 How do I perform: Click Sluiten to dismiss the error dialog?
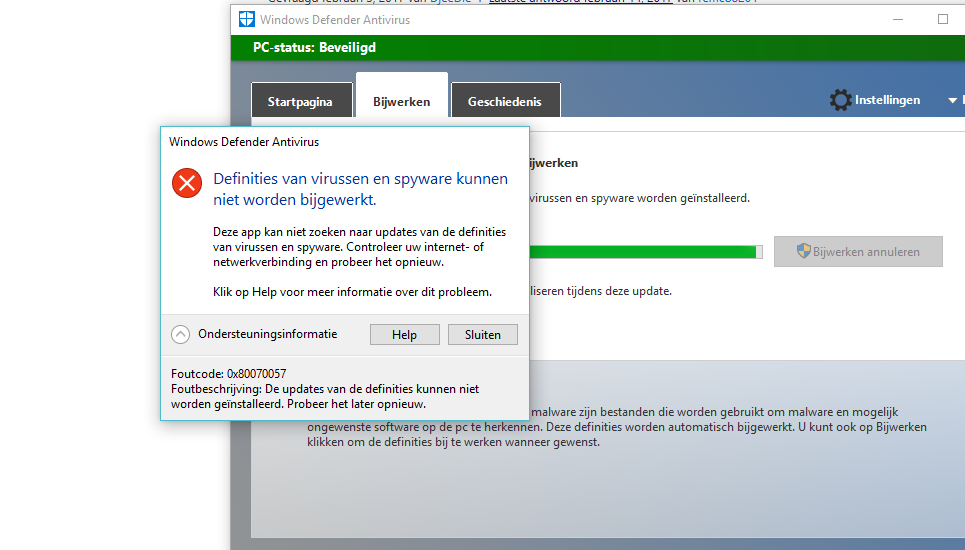[x=482, y=335]
